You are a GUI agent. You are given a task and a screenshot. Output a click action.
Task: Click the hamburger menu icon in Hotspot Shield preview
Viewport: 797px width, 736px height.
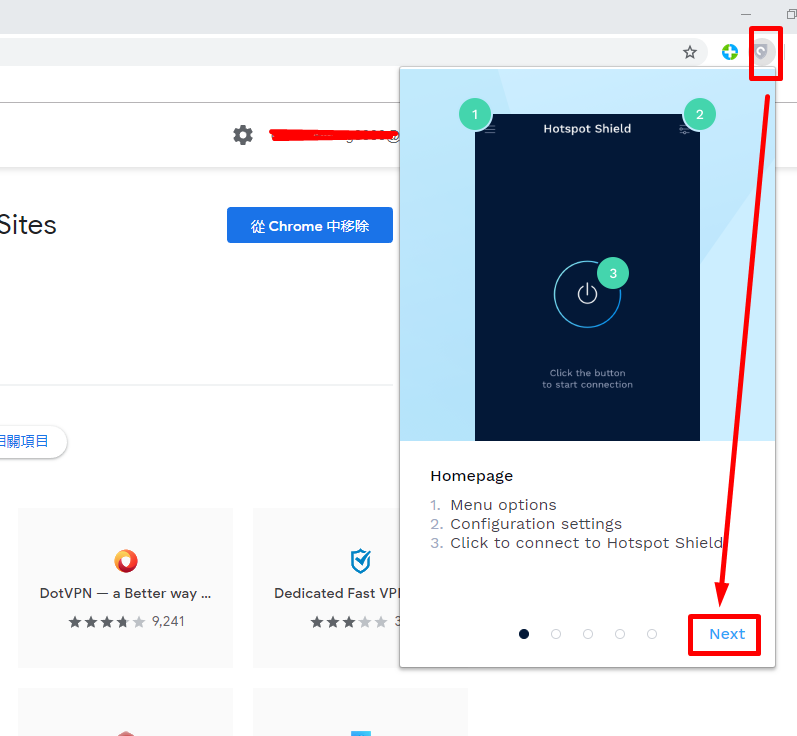click(490, 129)
